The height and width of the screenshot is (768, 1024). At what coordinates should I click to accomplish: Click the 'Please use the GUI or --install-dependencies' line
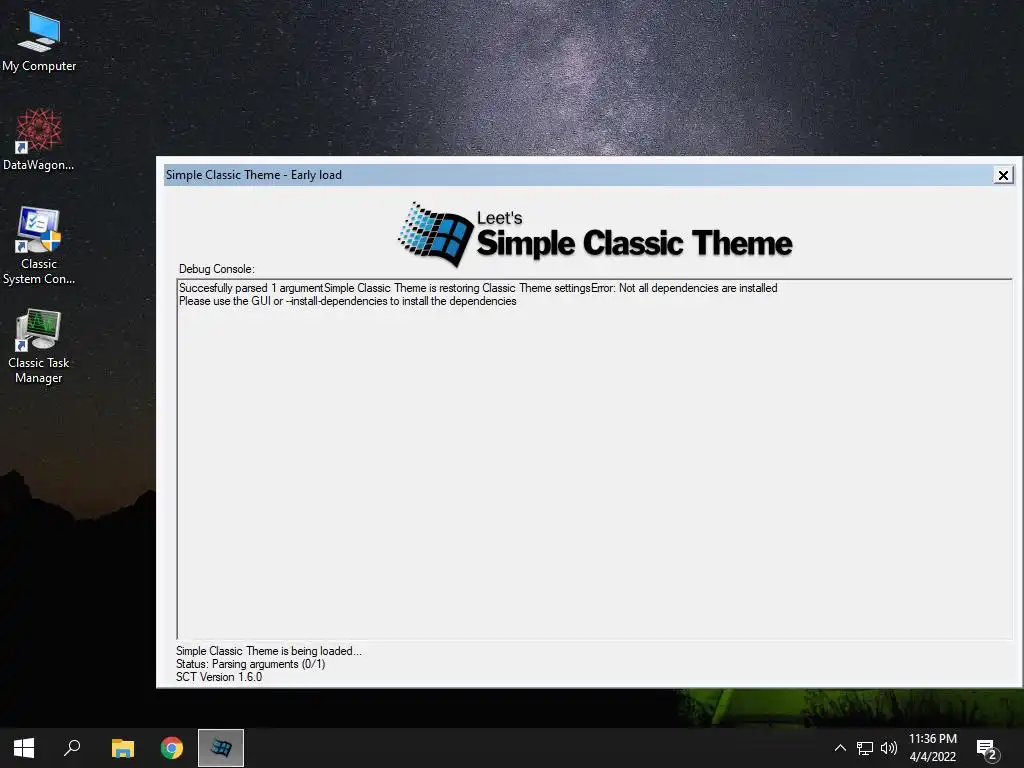click(x=347, y=301)
